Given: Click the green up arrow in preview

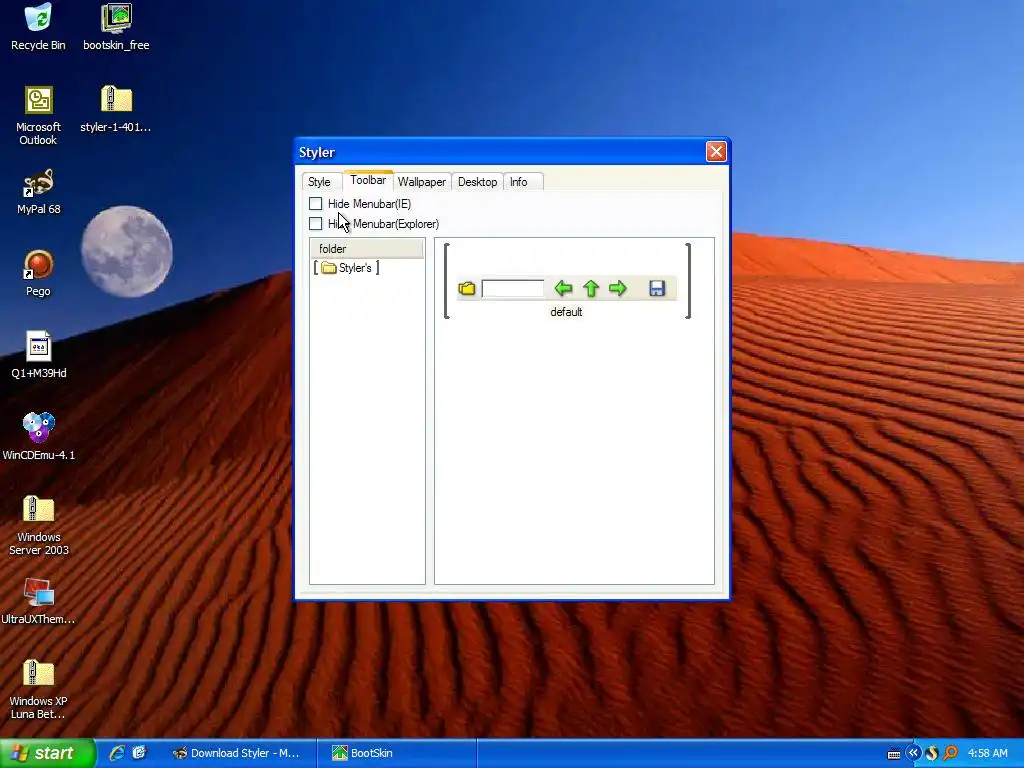Looking at the screenshot, I should 590,289.
